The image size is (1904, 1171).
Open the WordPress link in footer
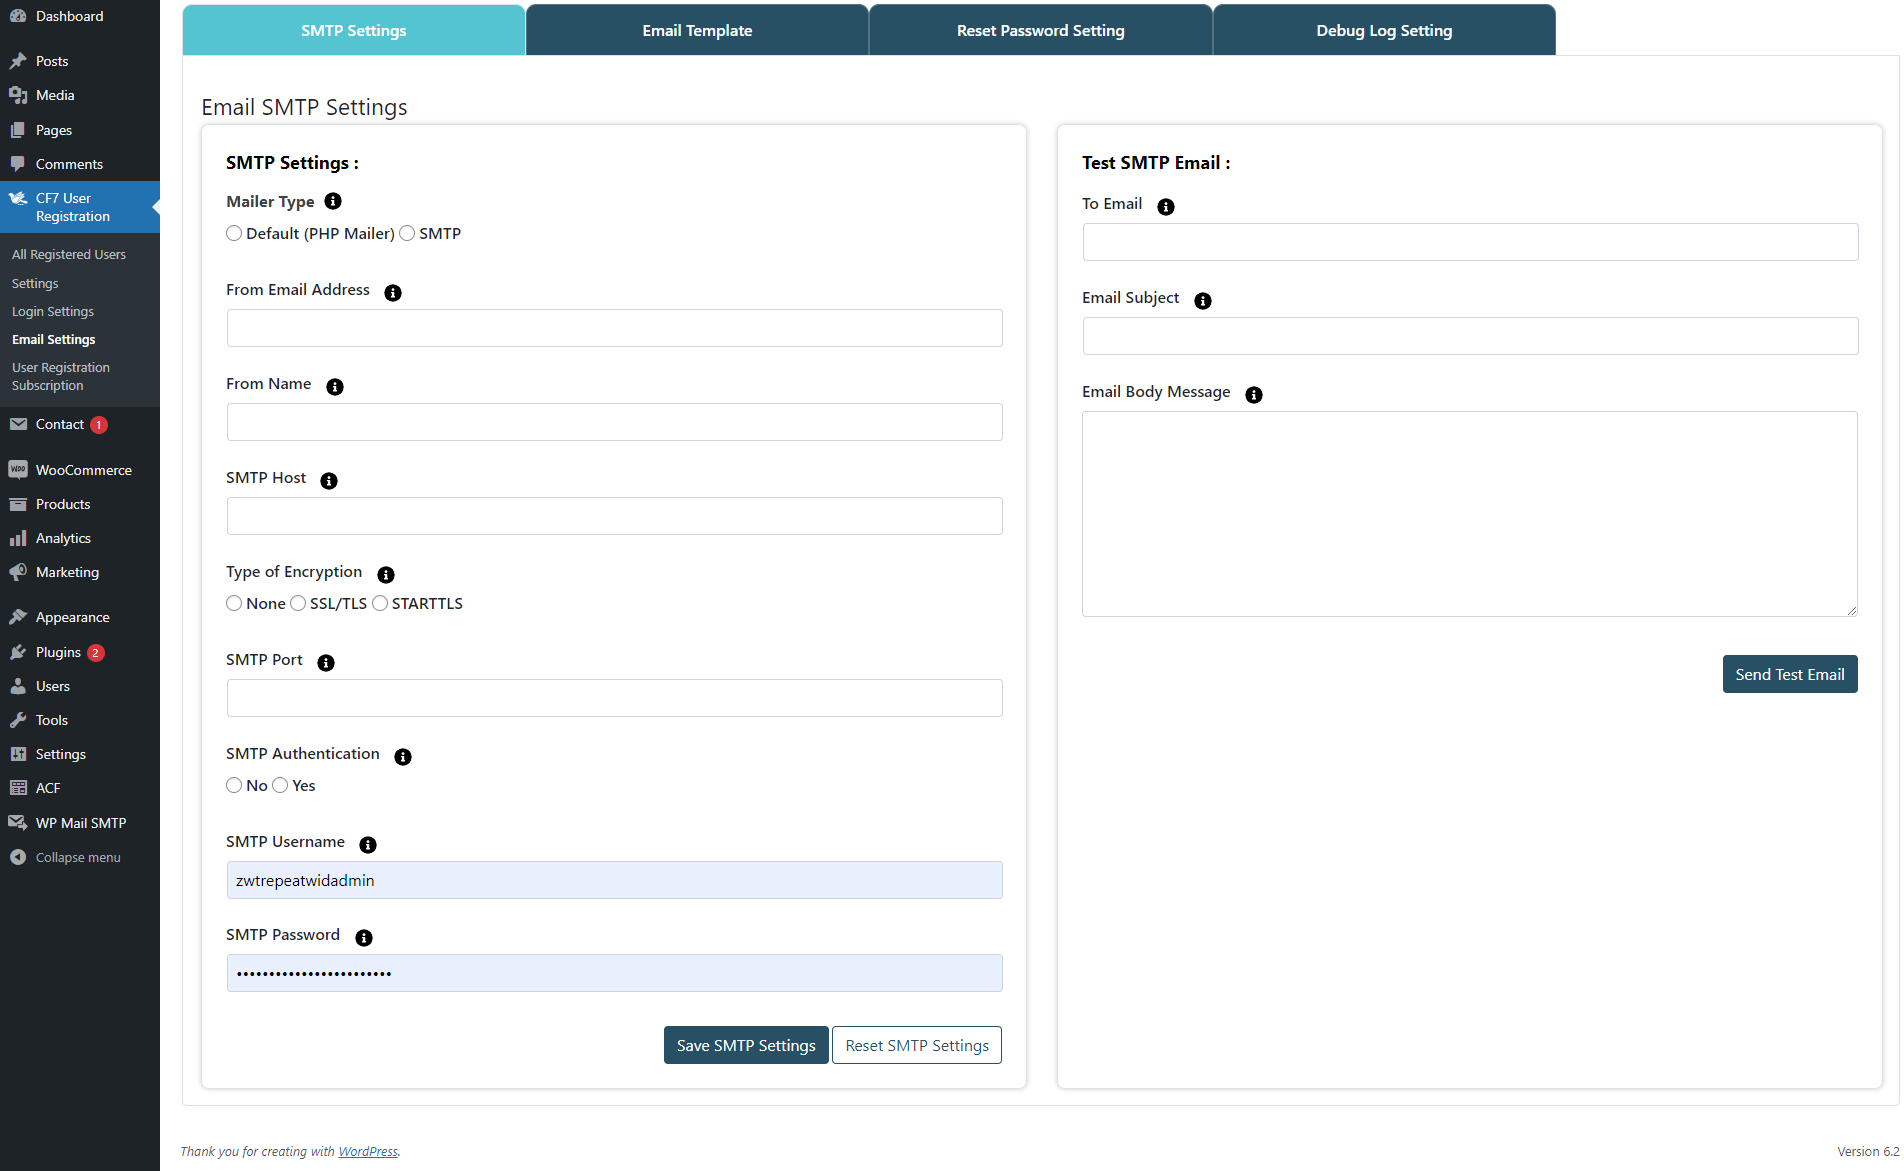click(x=368, y=1152)
